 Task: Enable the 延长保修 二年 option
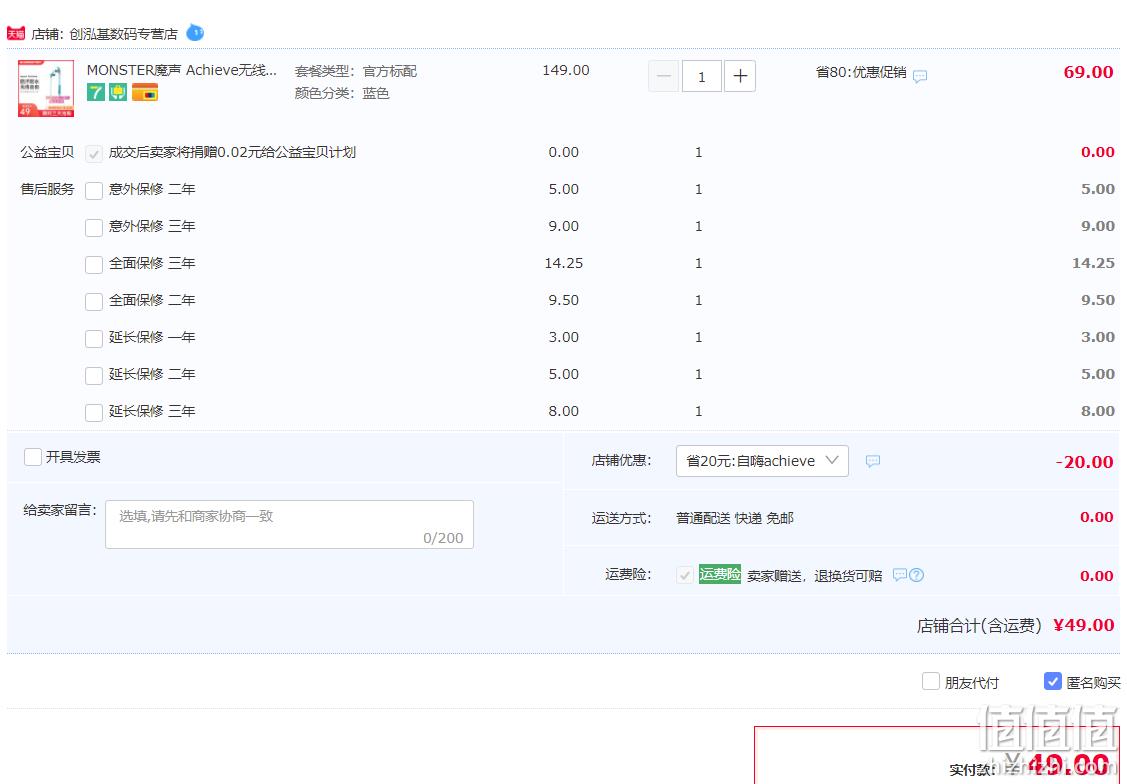pos(94,376)
